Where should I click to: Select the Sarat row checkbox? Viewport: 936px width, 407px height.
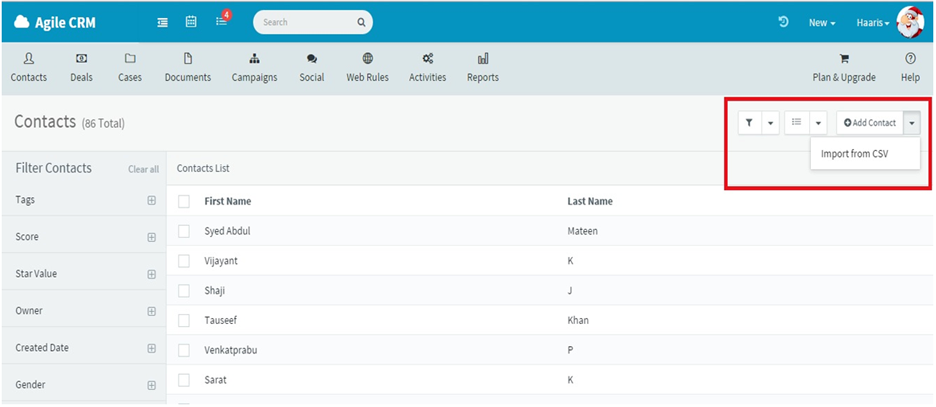coord(184,380)
